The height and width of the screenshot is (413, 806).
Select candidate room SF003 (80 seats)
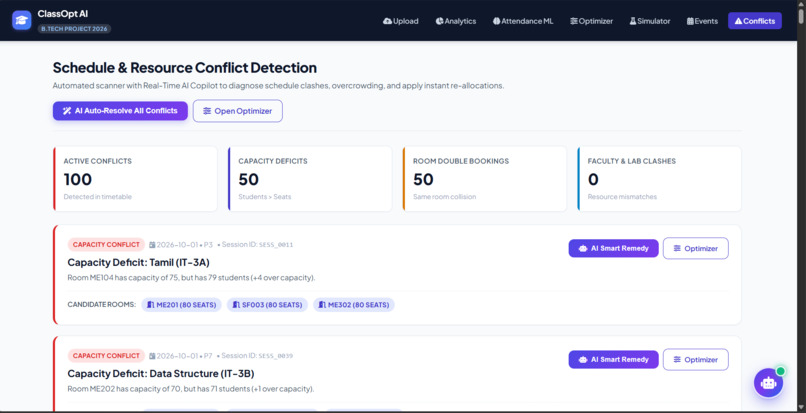tap(267, 304)
